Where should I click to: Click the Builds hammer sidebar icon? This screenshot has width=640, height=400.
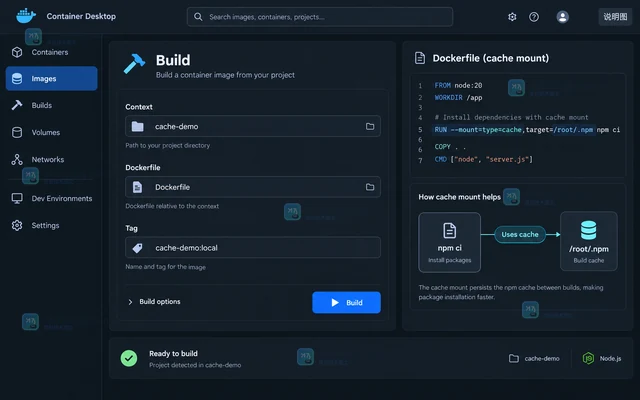(x=17, y=105)
